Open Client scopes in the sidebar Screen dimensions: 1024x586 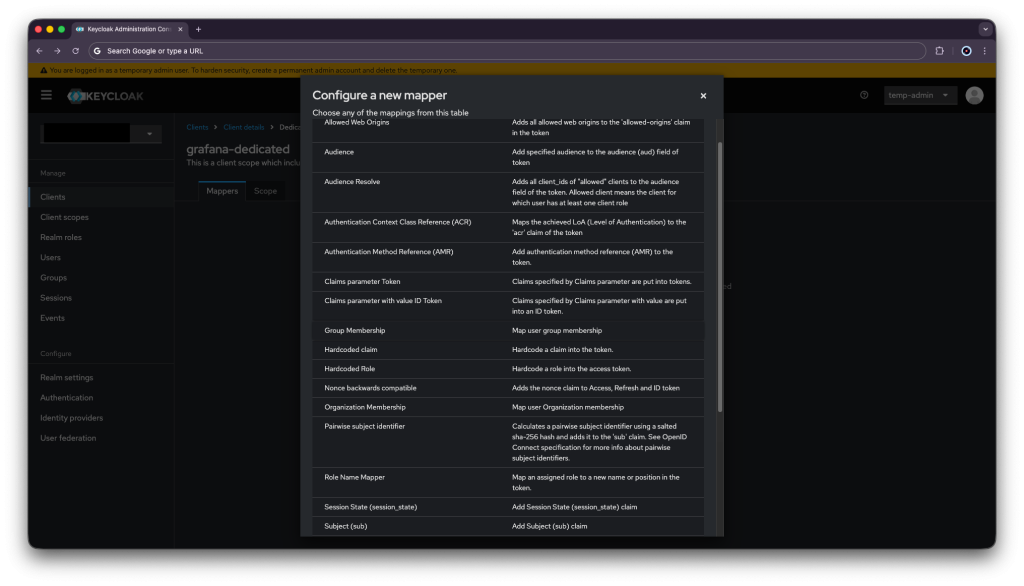[x=64, y=217]
